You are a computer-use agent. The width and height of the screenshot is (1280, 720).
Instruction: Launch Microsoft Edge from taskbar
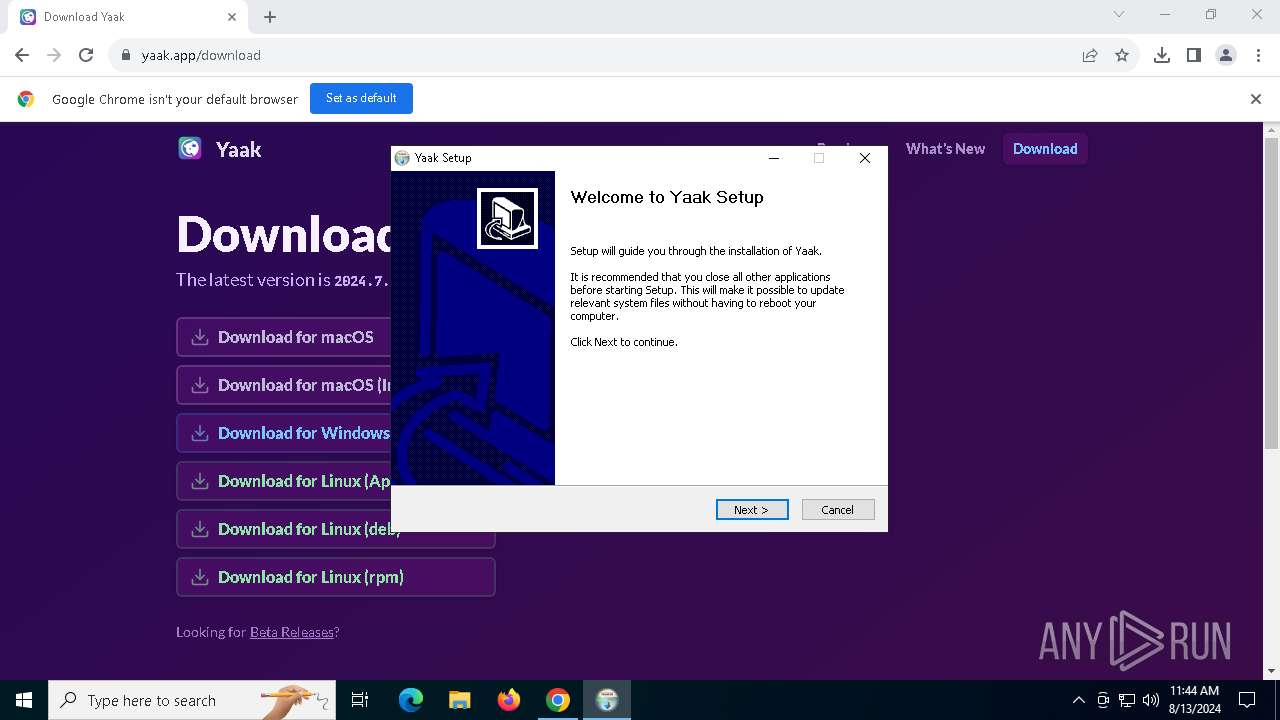411,700
